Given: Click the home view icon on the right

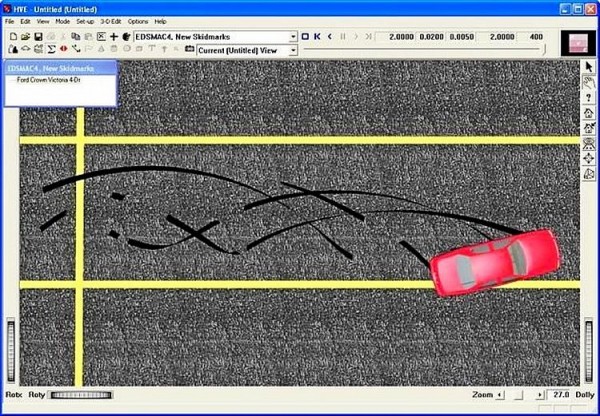Looking at the screenshot, I should (589, 113).
